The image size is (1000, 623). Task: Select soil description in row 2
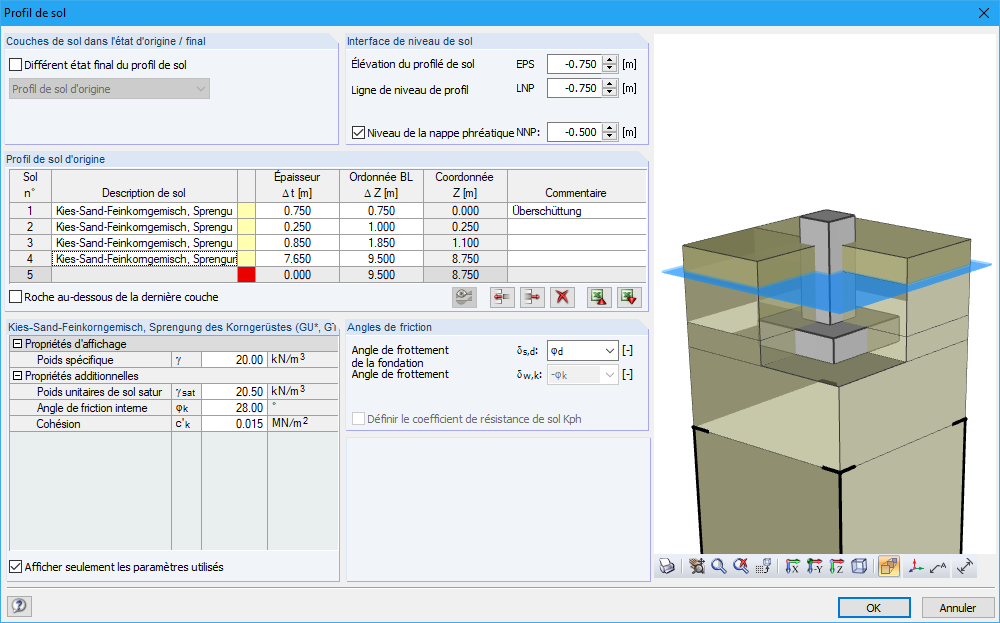[x=144, y=227]
